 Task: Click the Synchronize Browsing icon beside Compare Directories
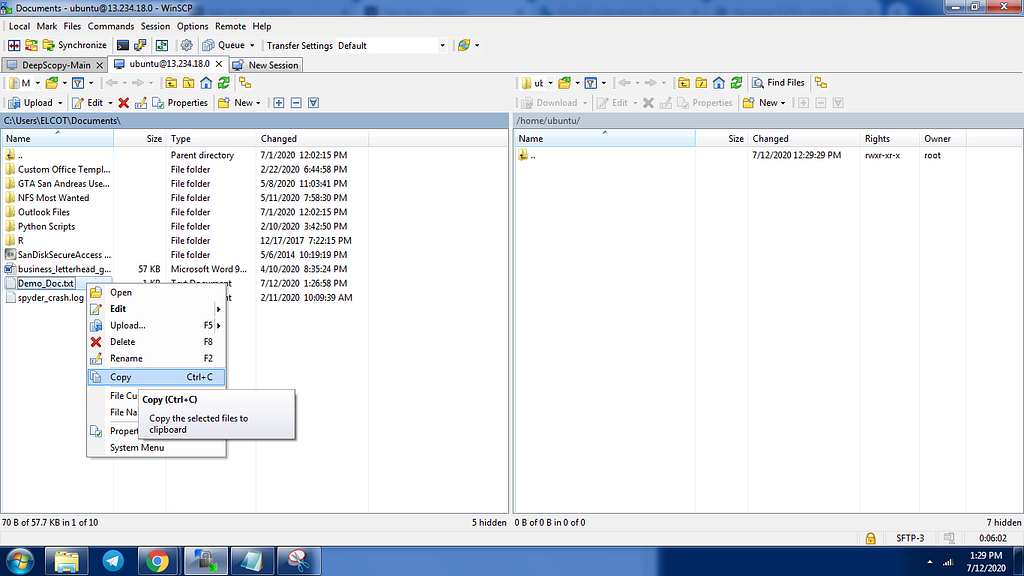[x=31, y=45]
